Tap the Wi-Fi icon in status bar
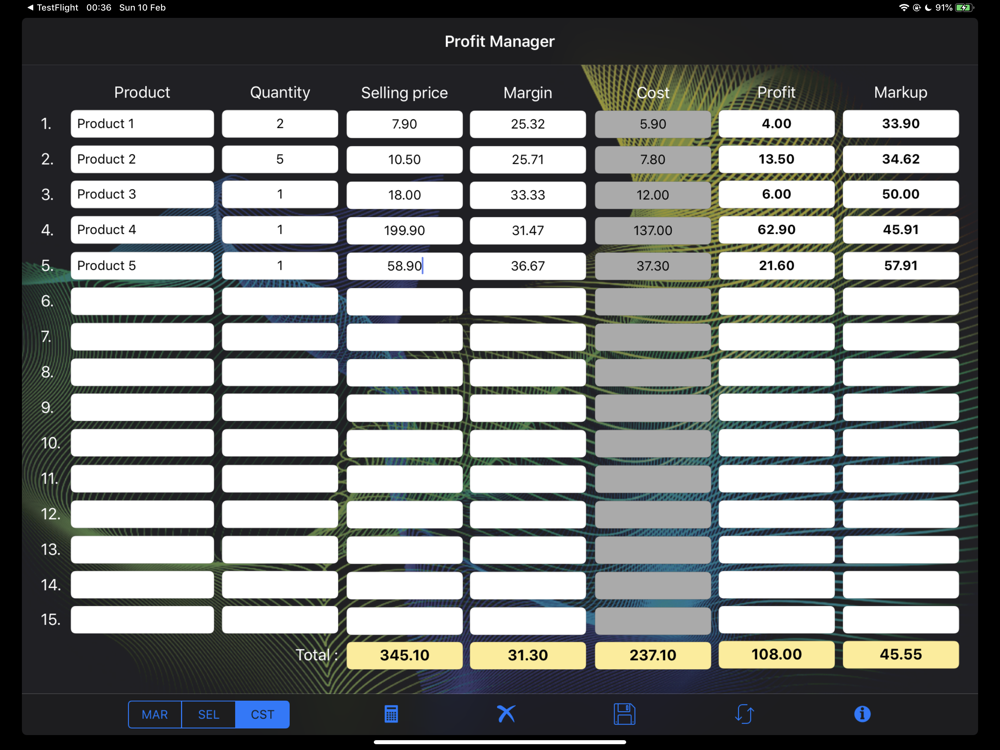1000x750 pixels. pos(904,8)
